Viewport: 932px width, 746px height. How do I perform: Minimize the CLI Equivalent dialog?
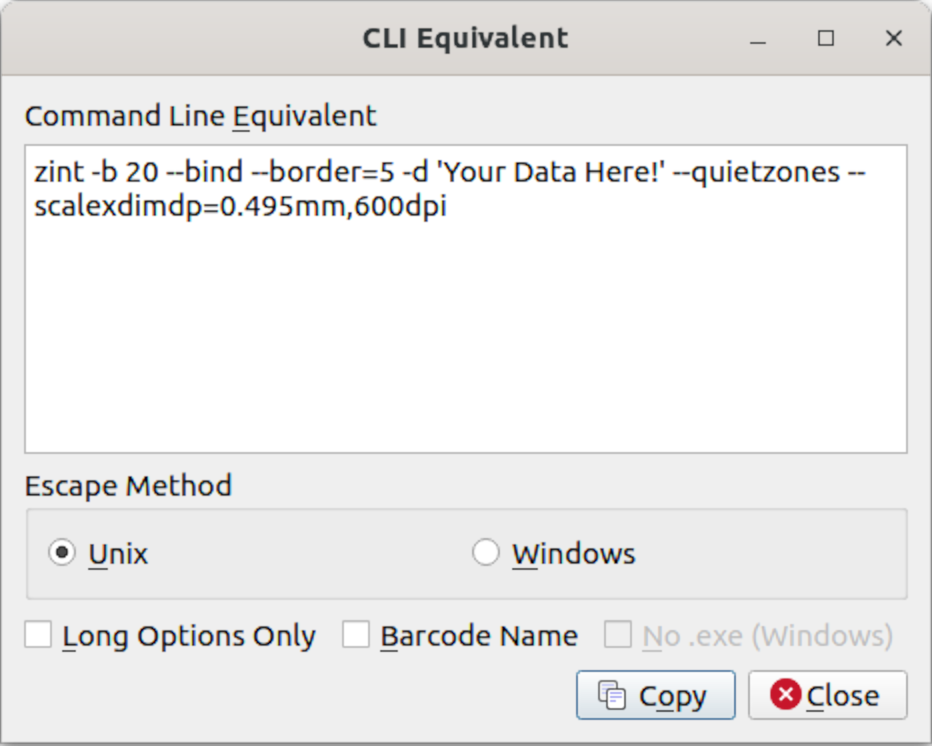point(757,38)
